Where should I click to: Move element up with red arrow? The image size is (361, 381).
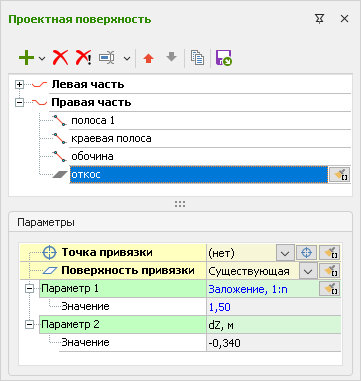point(148,58)
